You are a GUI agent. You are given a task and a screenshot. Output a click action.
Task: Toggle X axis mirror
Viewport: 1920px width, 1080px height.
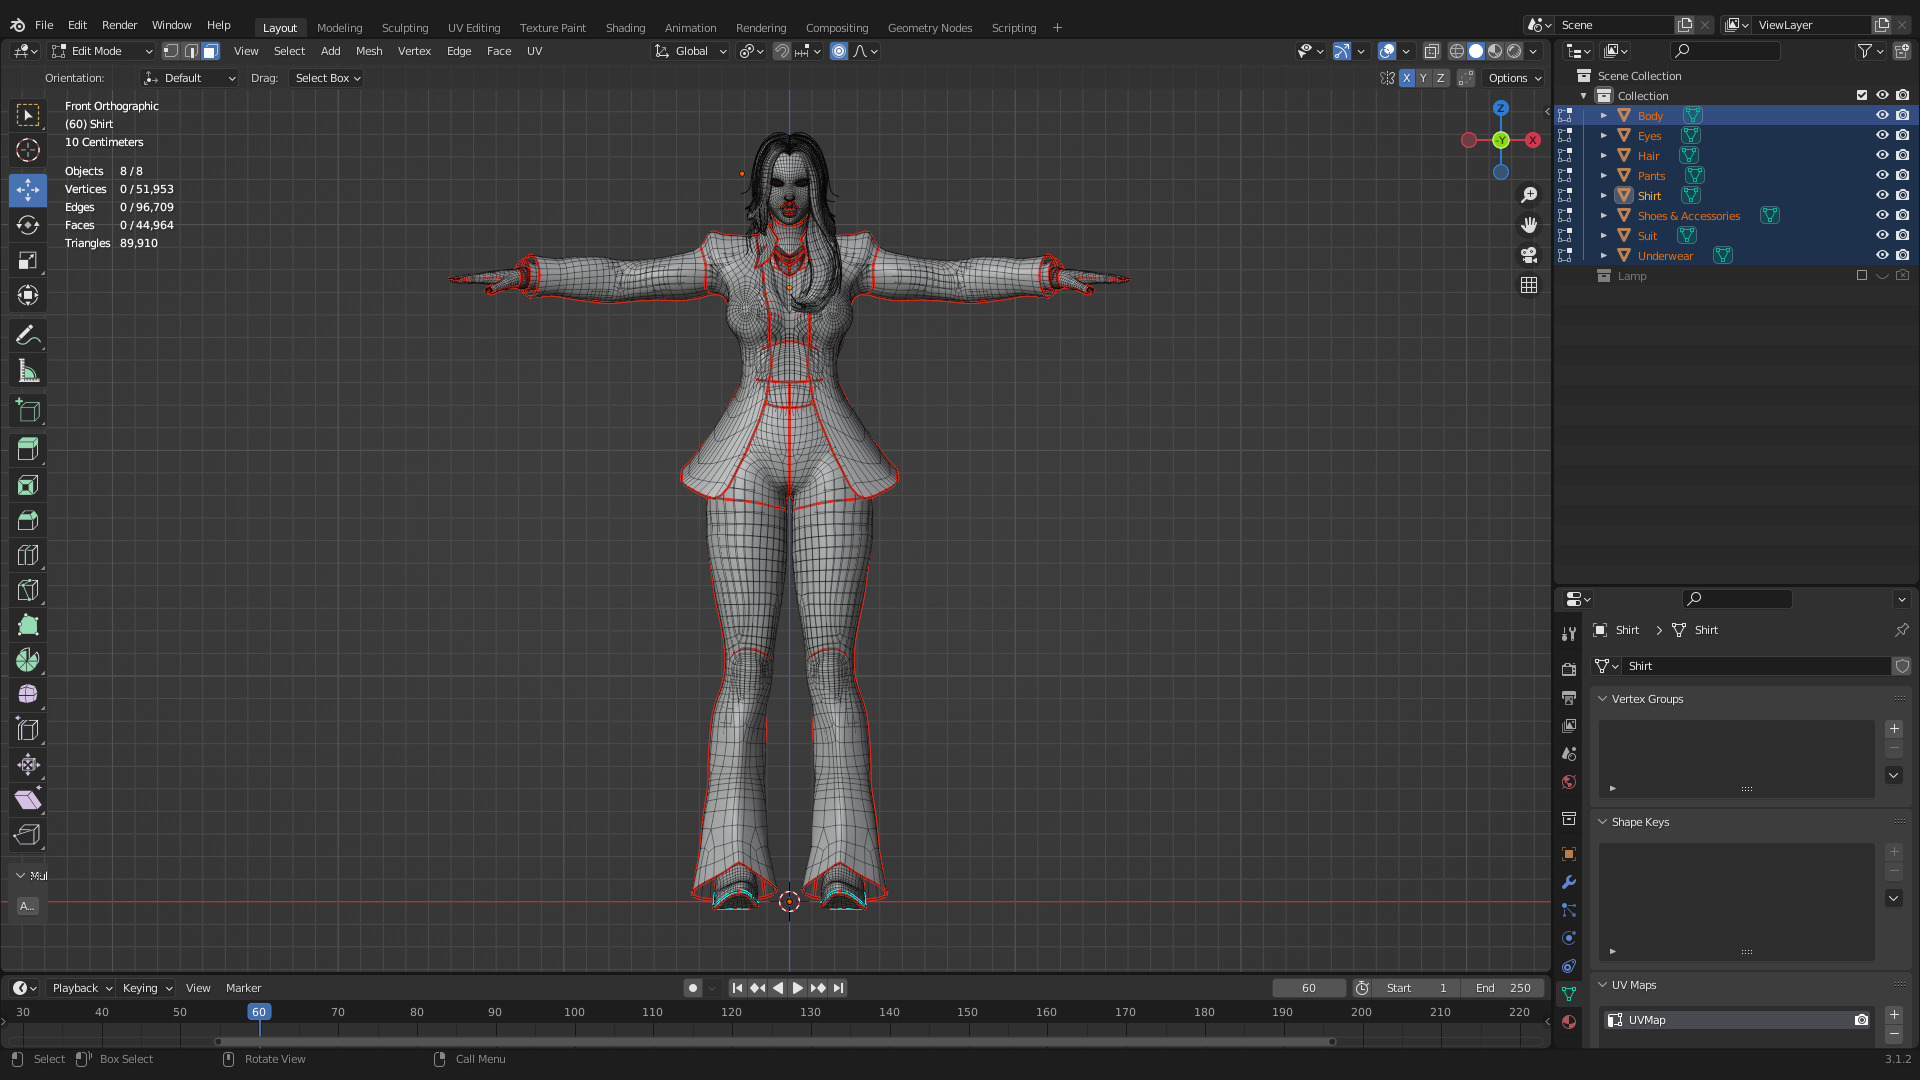pyautogui.click(x=1407, y=78)
